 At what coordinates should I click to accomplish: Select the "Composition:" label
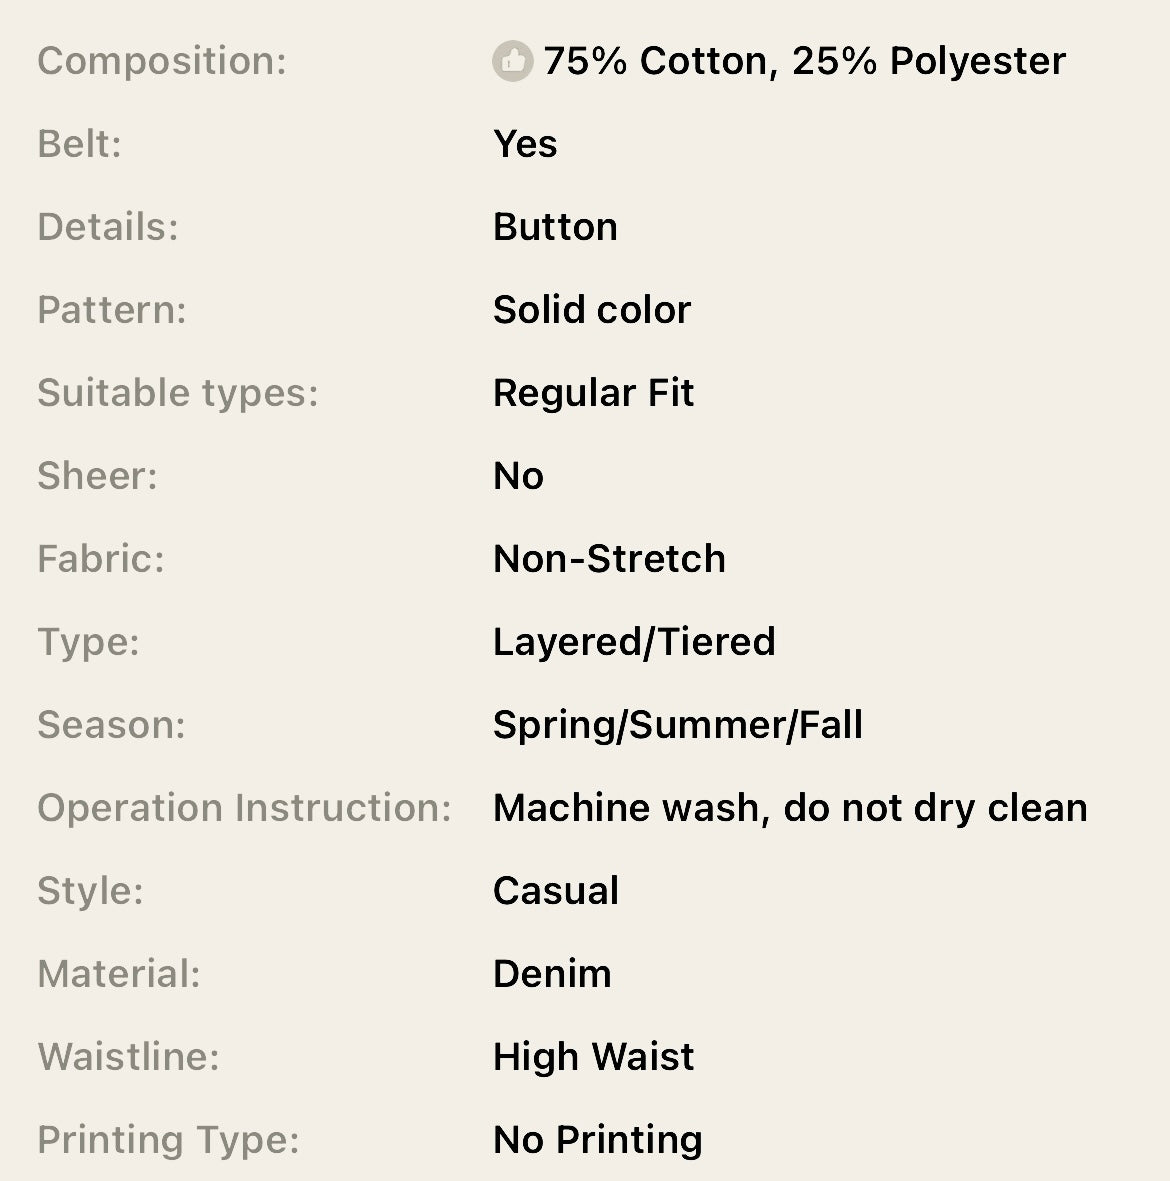[x=162, y=62]
